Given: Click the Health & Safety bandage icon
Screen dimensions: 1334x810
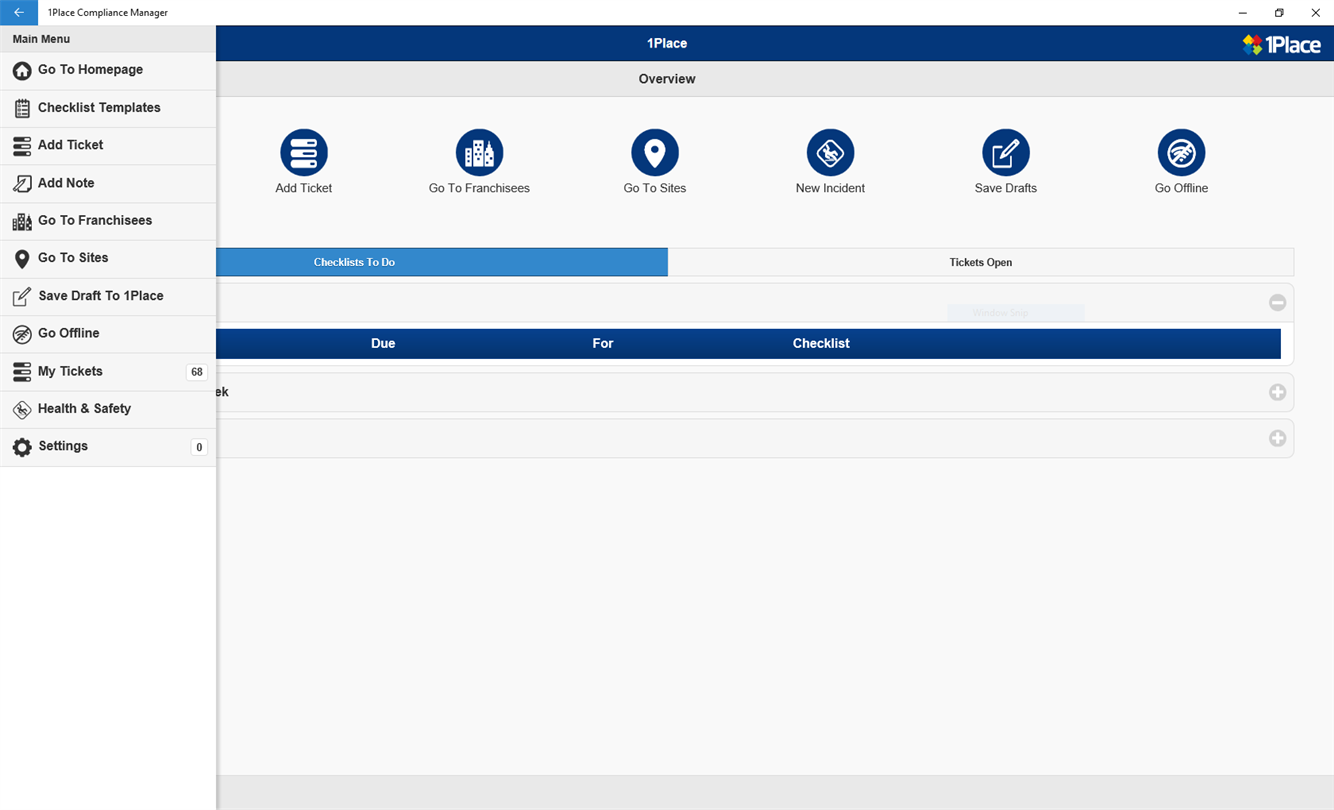Looking at the screenshot, I should click(x=22, y=410).
